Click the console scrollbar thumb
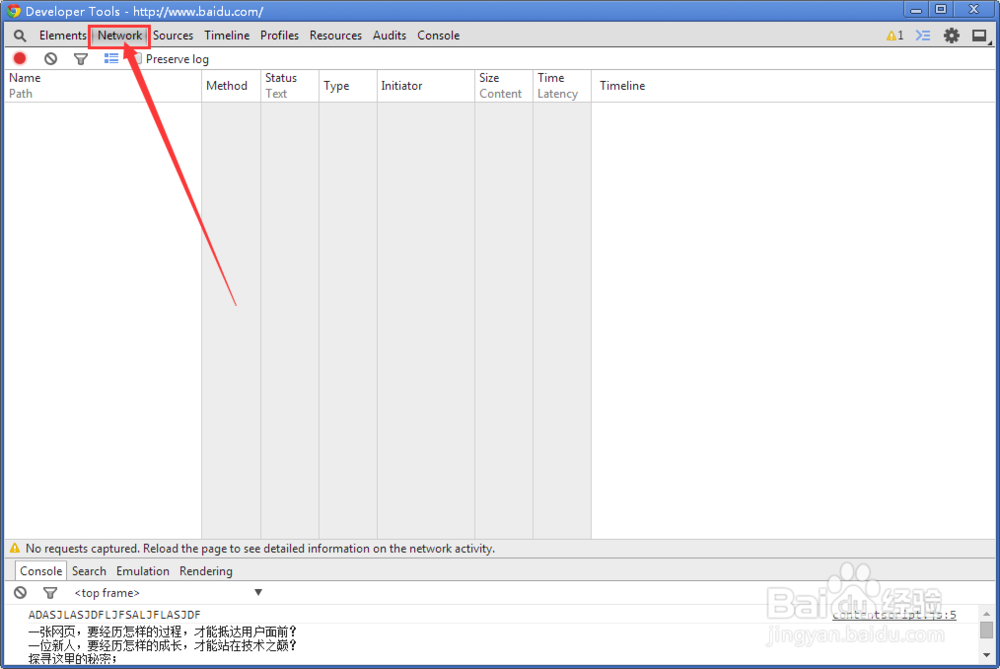The width and height of the screenshot is (1000, 669). (987, 630)
